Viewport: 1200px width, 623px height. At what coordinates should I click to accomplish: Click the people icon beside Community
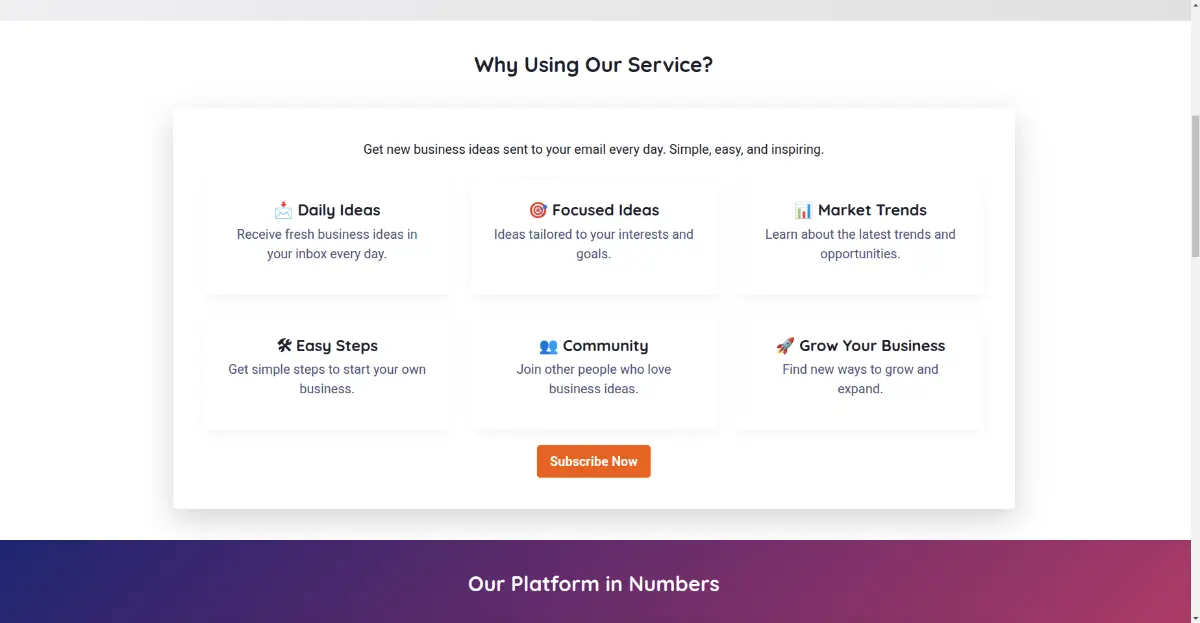[548, 346]
